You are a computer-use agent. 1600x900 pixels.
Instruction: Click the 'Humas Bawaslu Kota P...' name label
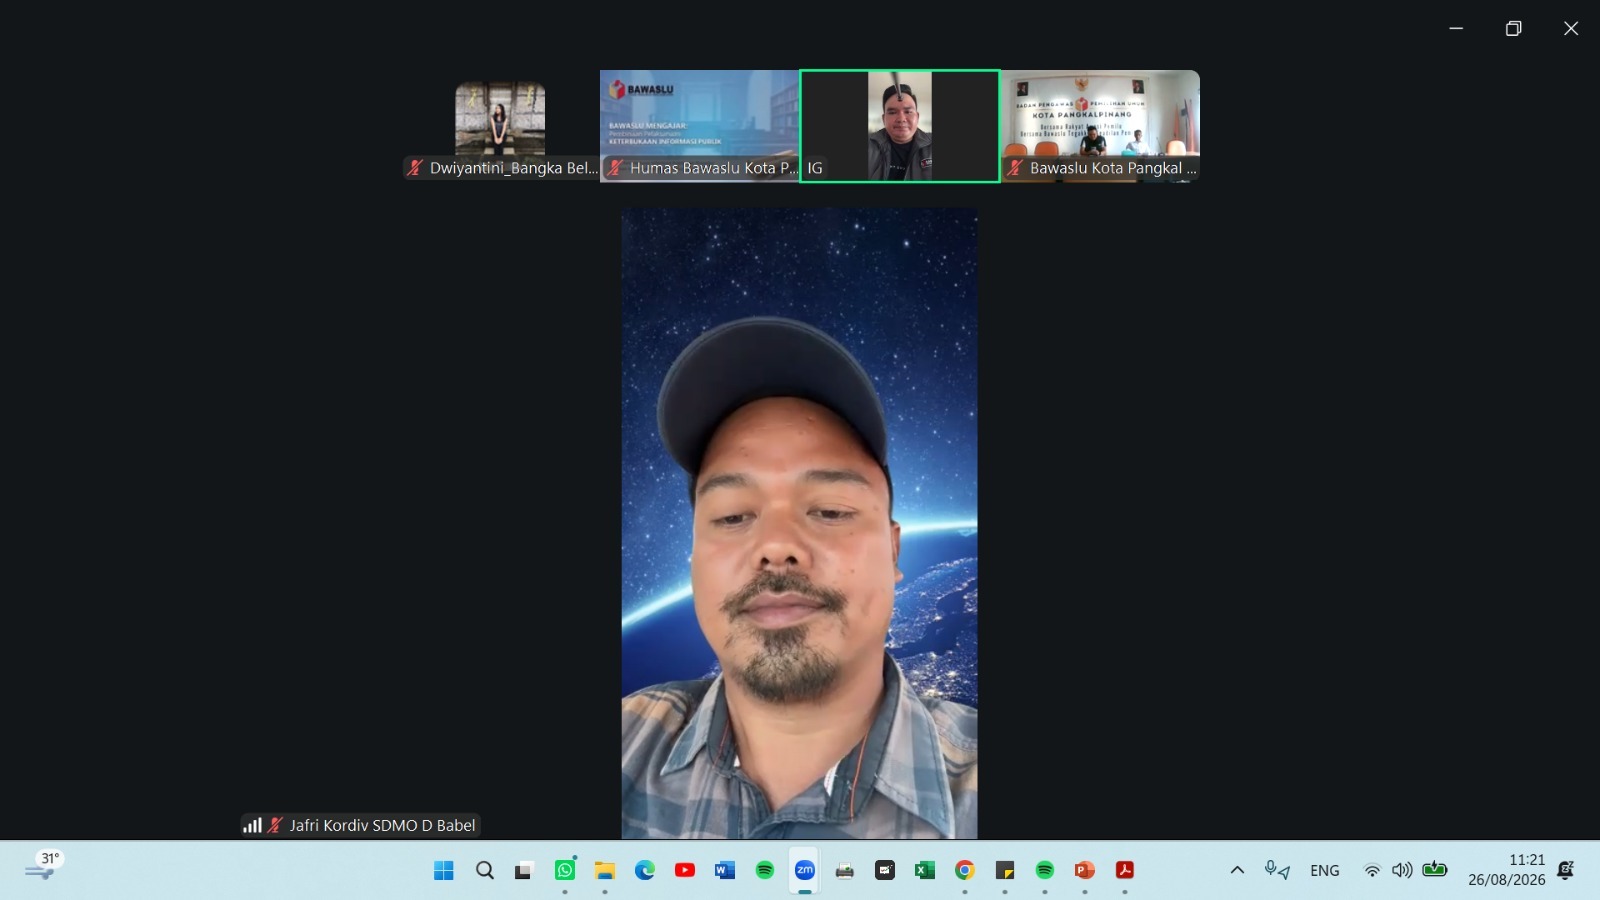tap(714, 168)
